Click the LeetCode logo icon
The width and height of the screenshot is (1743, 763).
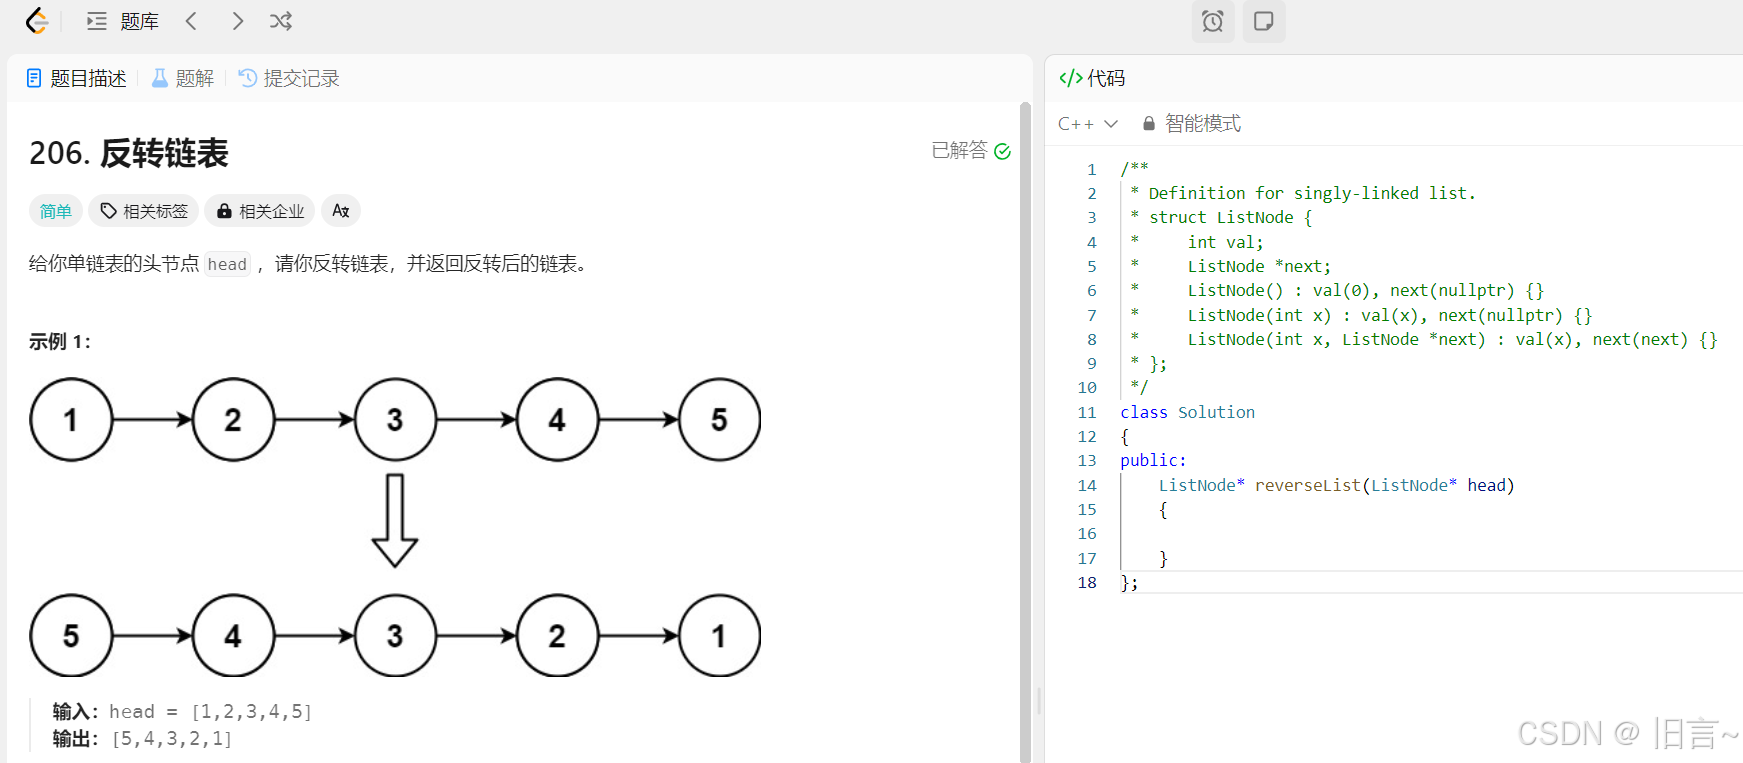[37, 21]
